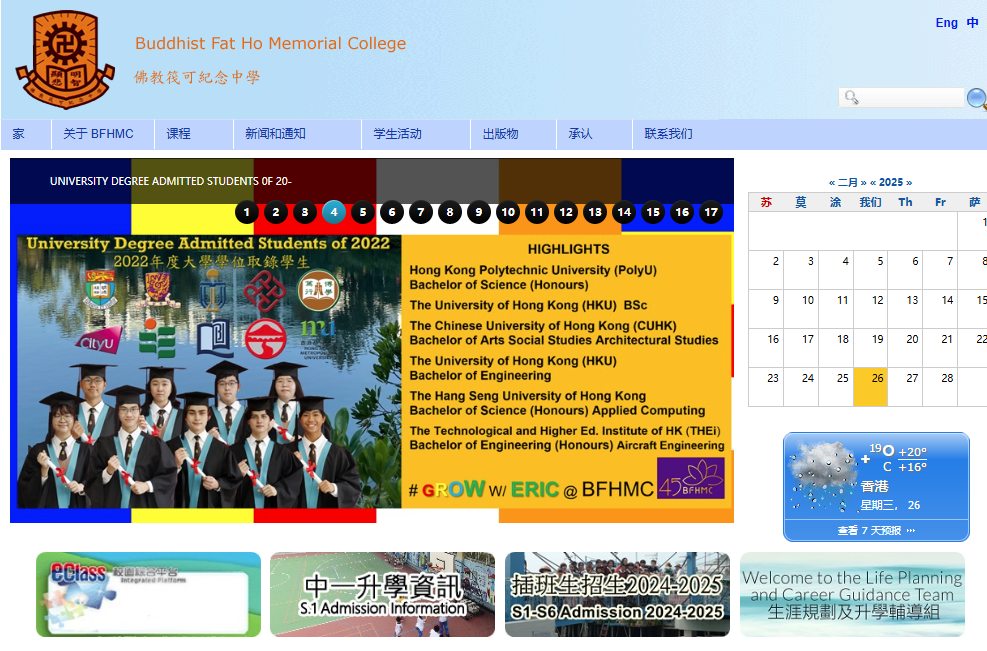Select highlighted calendar date 26
The height and width of the screenshot is (651, 987).
871,387
